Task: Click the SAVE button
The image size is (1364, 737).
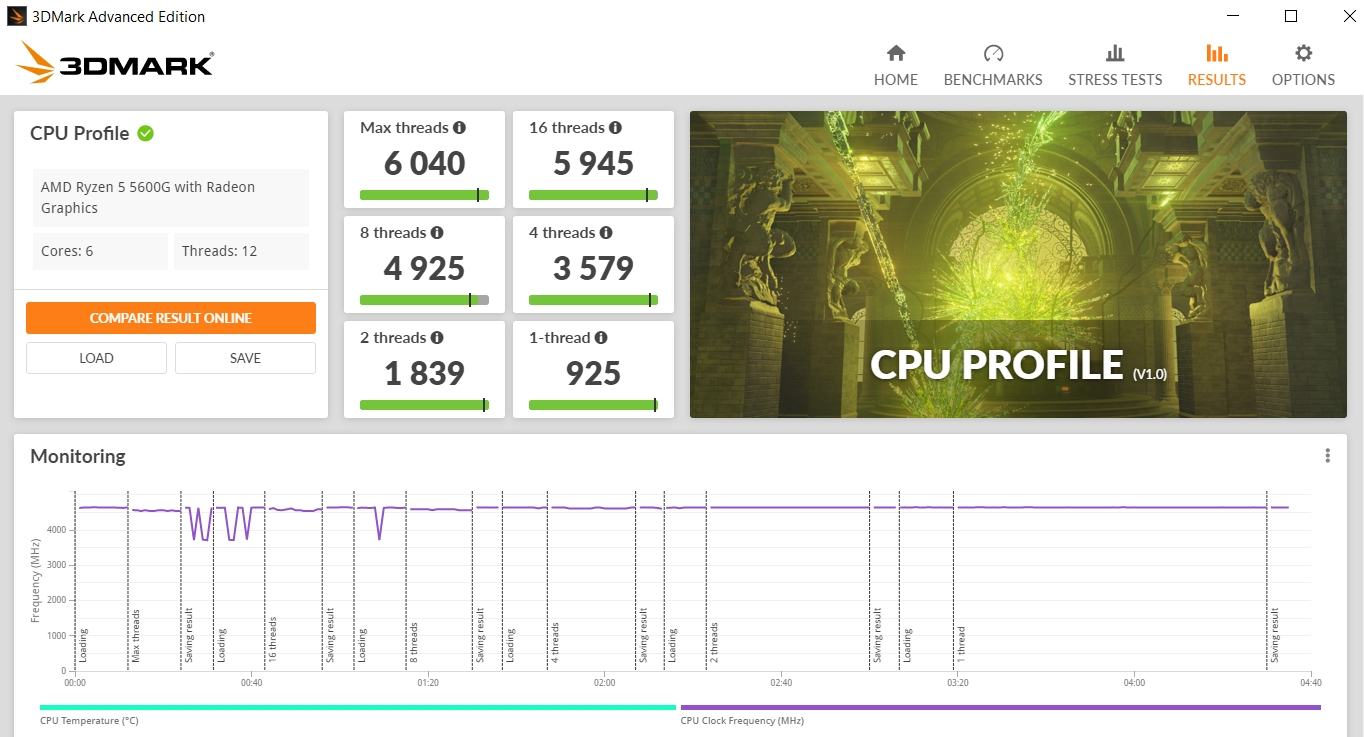Action: [245, 358]
